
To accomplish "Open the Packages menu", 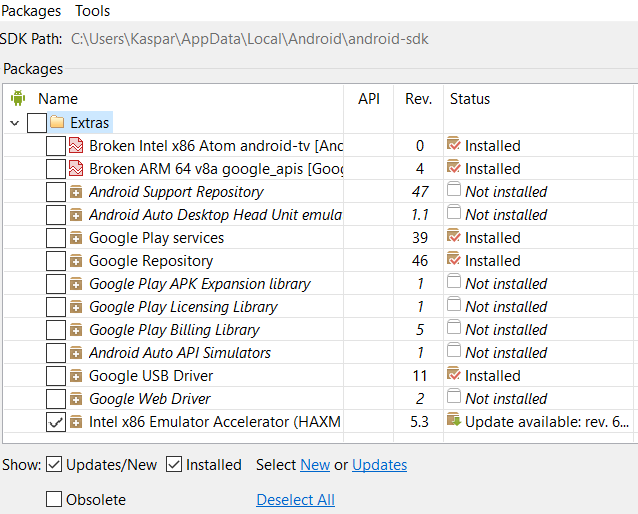I will tap(32, 11).
